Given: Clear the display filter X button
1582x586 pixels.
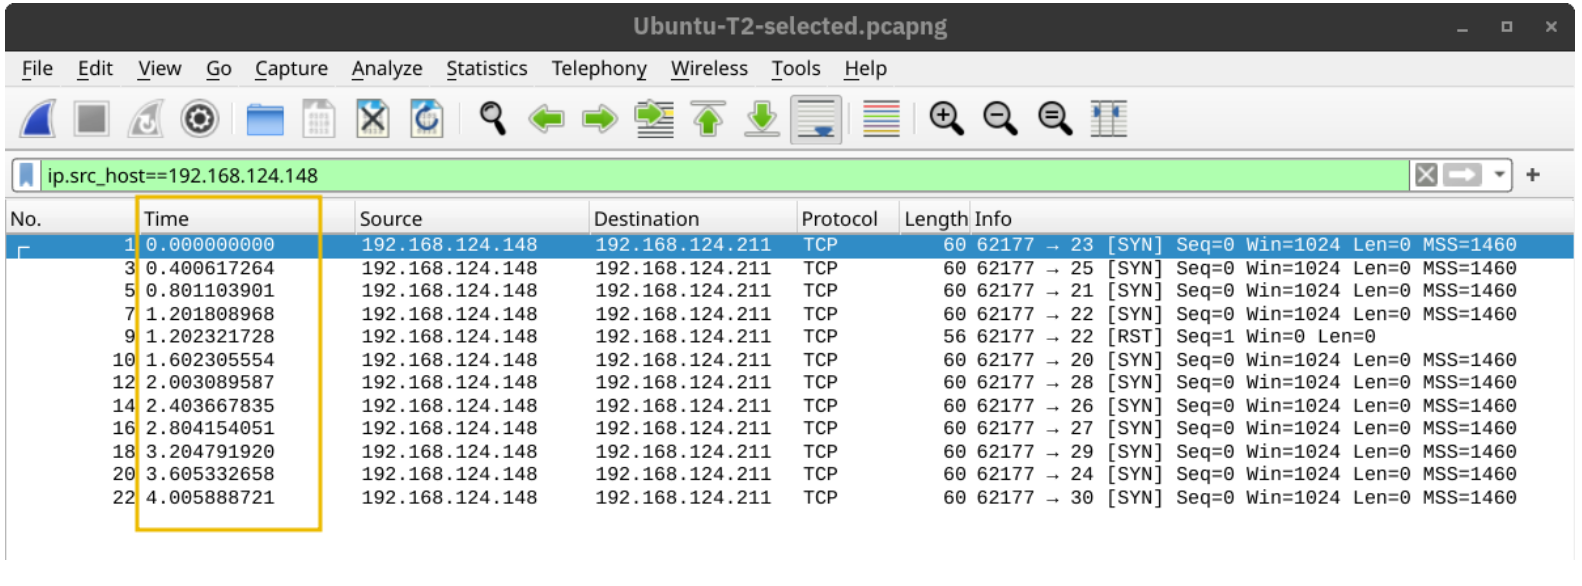Looking at the screenshot, I should click(1426, 175).
